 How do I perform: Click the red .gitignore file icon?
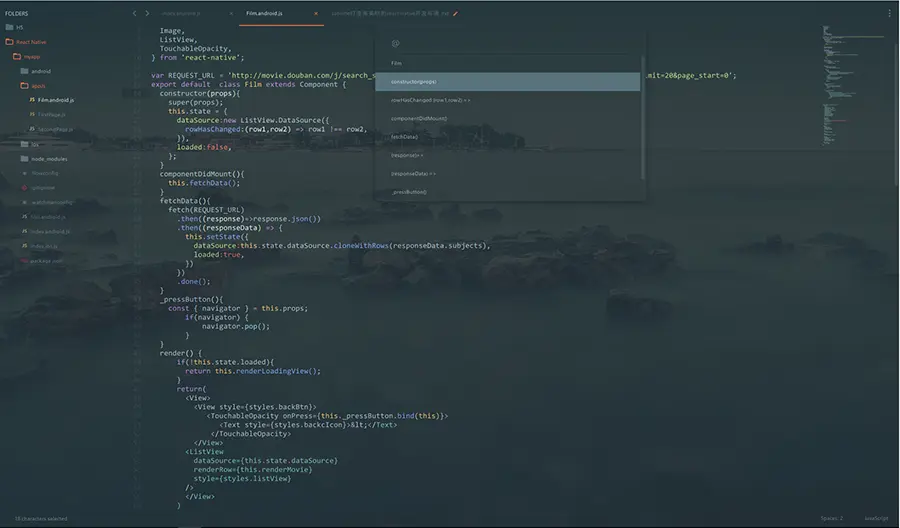(x=24, y=188)
